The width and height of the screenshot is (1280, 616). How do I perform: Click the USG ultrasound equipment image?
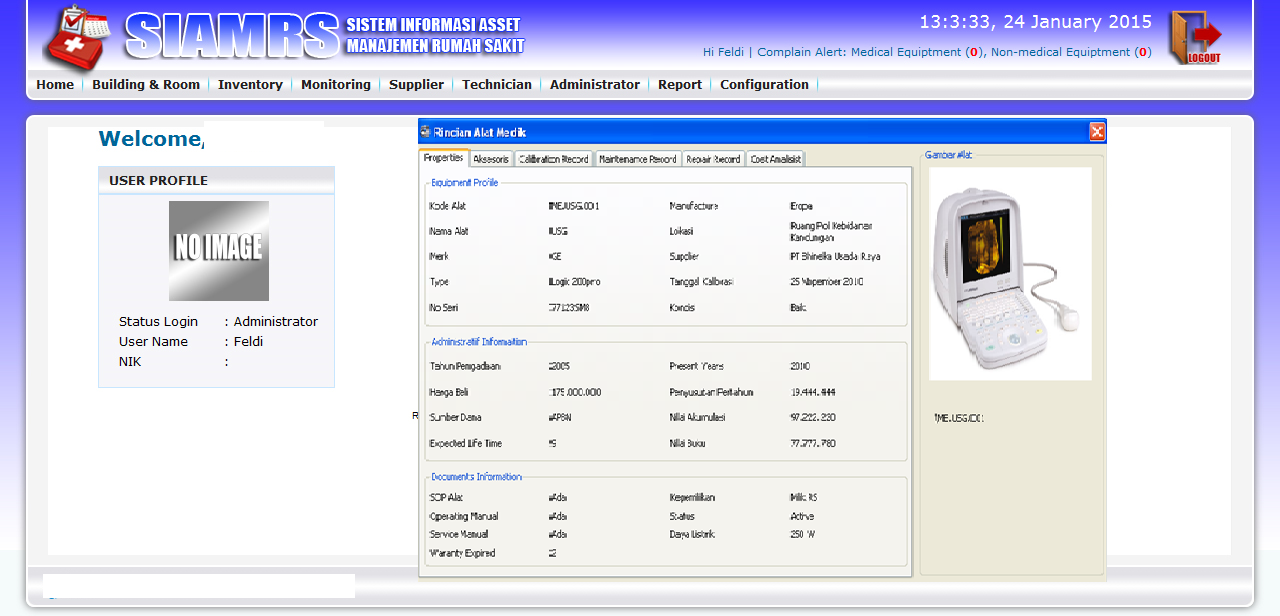[1010, 273]
